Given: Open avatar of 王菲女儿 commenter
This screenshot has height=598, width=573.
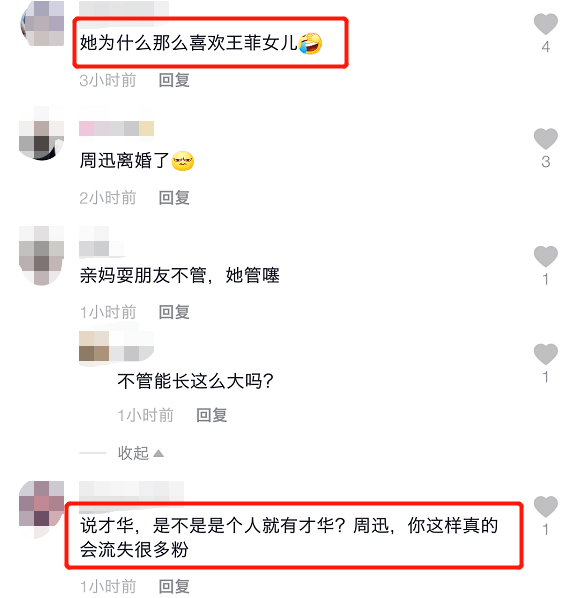Looking at the screenshot, I should 42,23.
